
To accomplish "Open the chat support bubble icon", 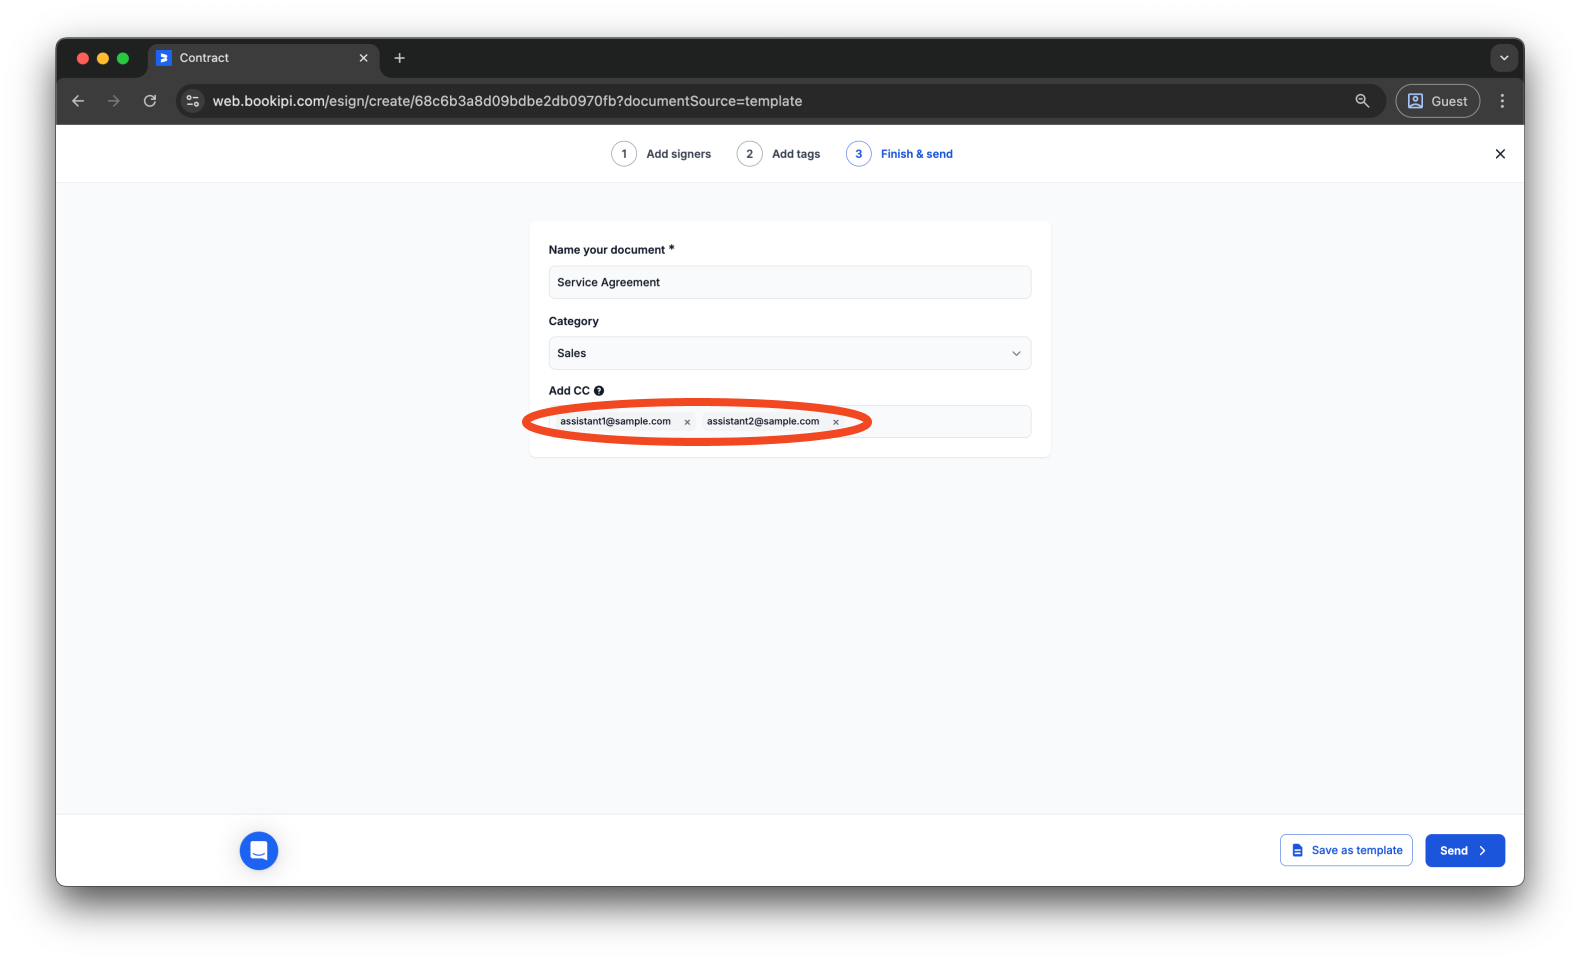I will [259, 851].
